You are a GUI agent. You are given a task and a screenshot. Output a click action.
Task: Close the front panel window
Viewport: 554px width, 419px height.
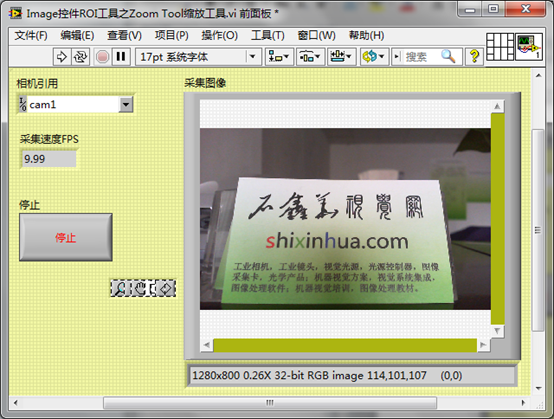tap(526, 9)
